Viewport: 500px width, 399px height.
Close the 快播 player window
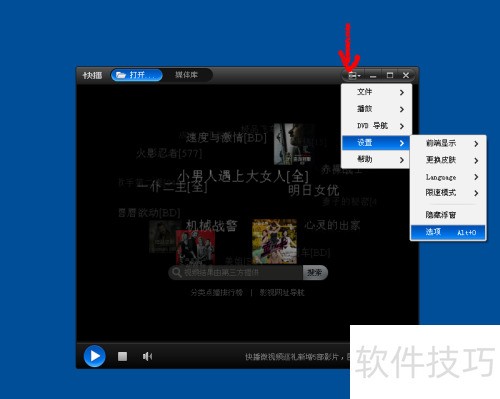(406, 76)
